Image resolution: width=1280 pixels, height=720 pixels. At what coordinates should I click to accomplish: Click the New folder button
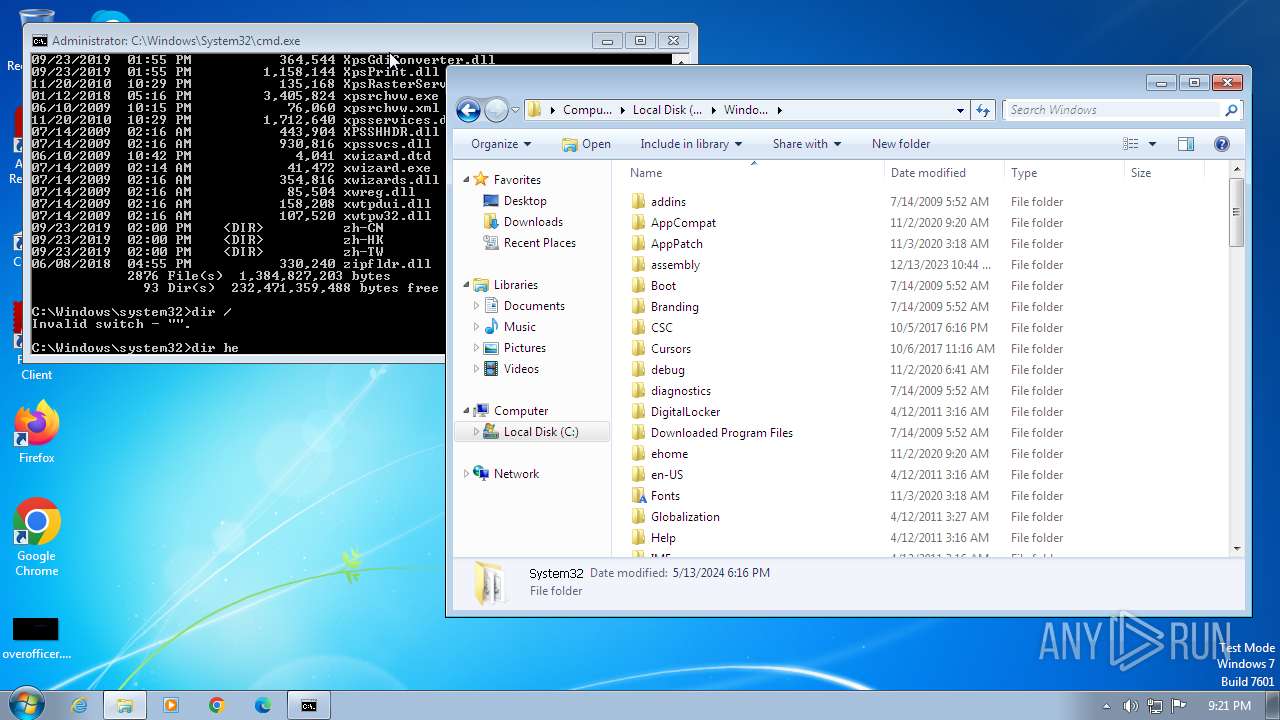tap(901, 144)
